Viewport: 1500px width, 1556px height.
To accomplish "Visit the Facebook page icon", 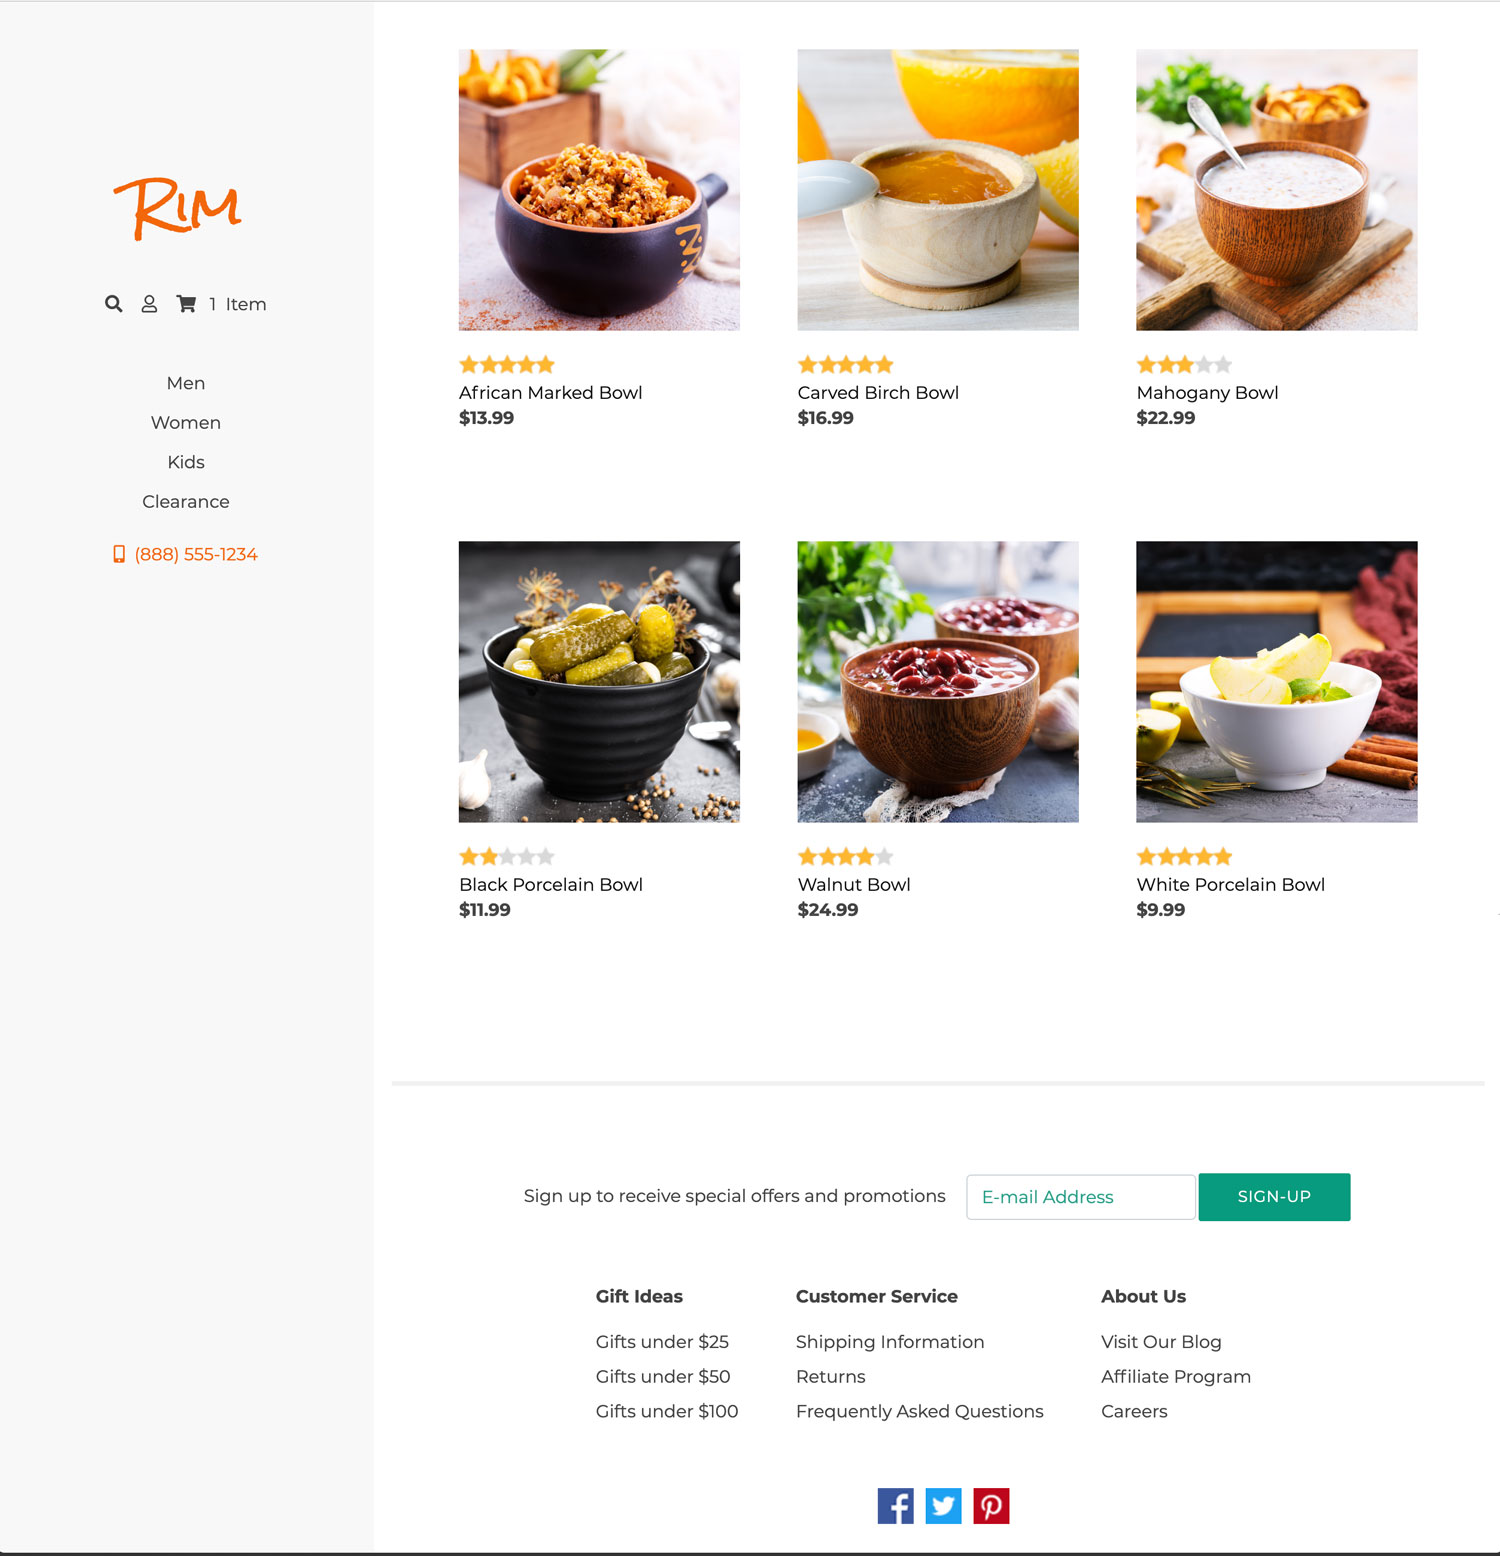I will tap(895, 1506).
